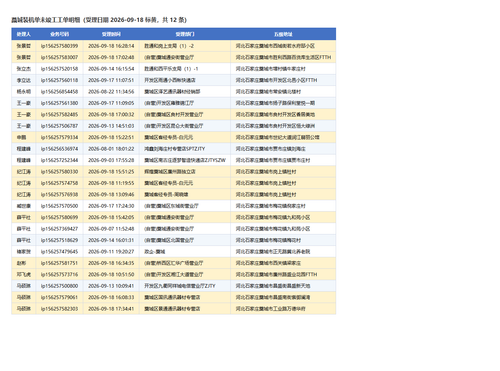Click business number ip156256854458
The height and width of the screenshot is (371, 500).
(x=59, y=92)
